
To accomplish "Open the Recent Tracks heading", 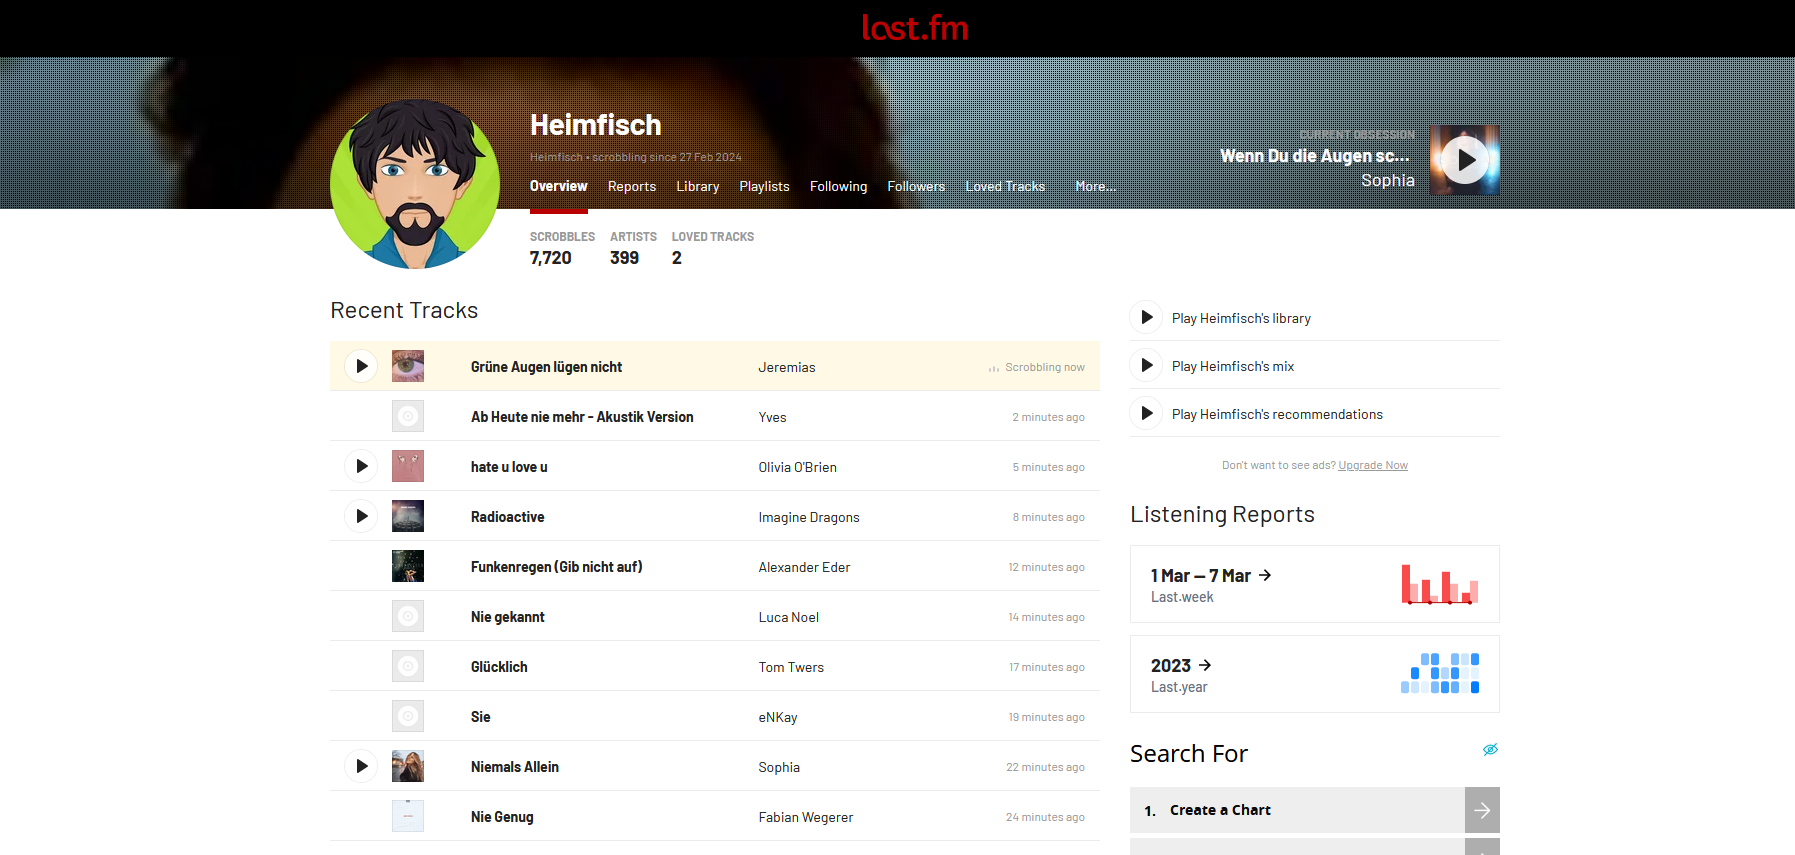I will point(404,310).
